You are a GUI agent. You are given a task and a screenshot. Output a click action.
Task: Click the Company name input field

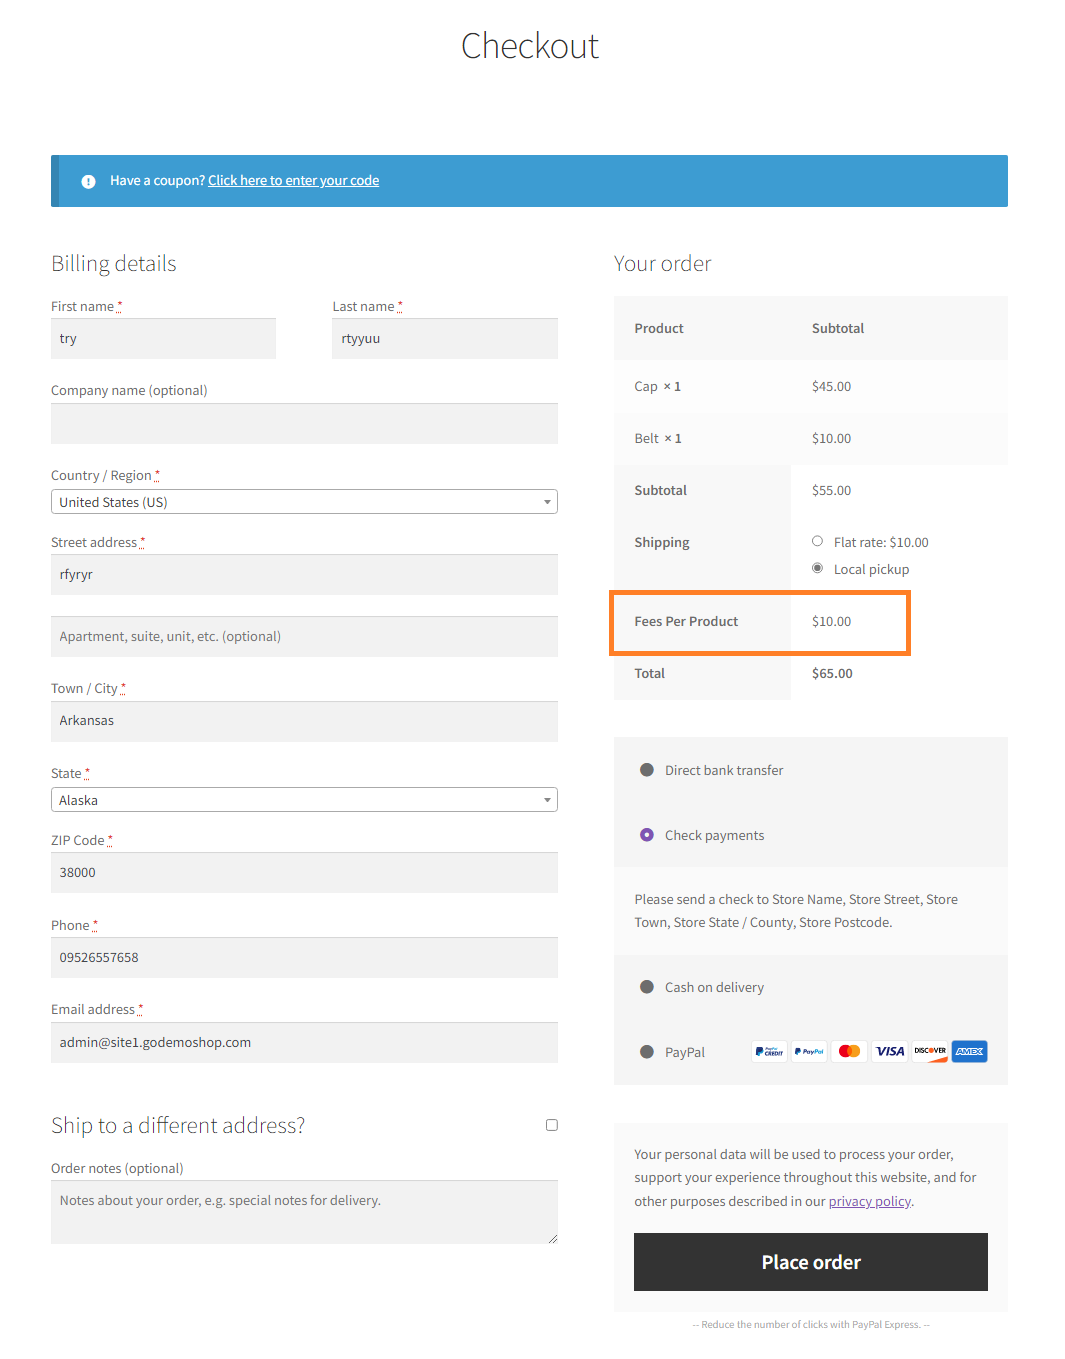point(304,423)
